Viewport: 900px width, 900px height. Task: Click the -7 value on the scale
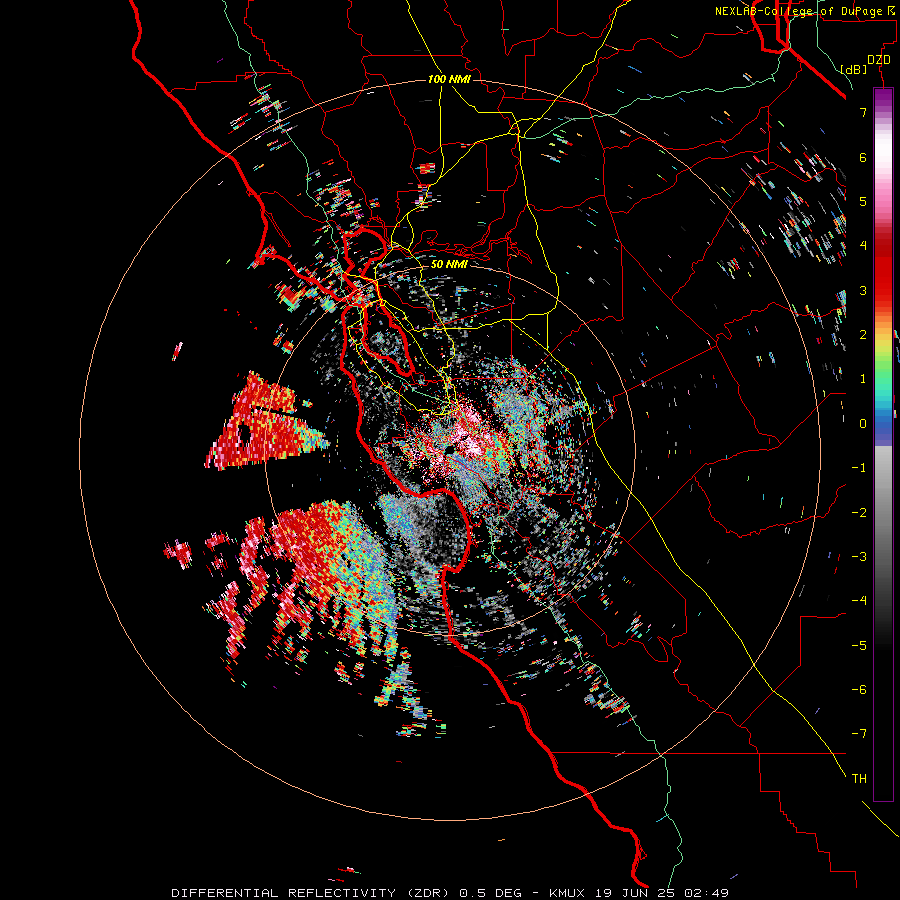click(859, 734)
